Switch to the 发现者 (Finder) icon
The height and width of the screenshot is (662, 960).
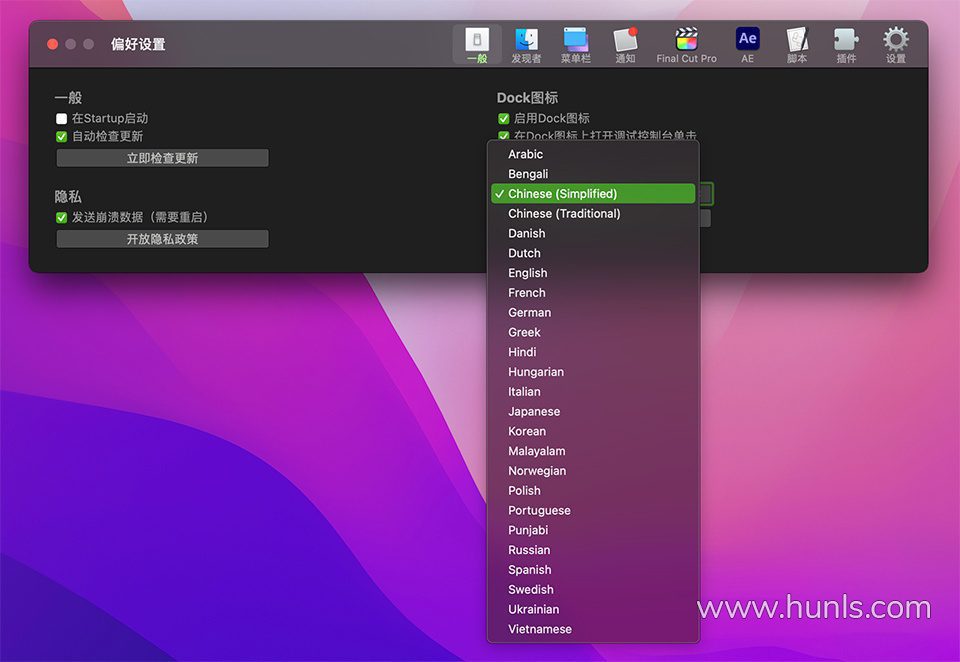click(x=526, y=44)
